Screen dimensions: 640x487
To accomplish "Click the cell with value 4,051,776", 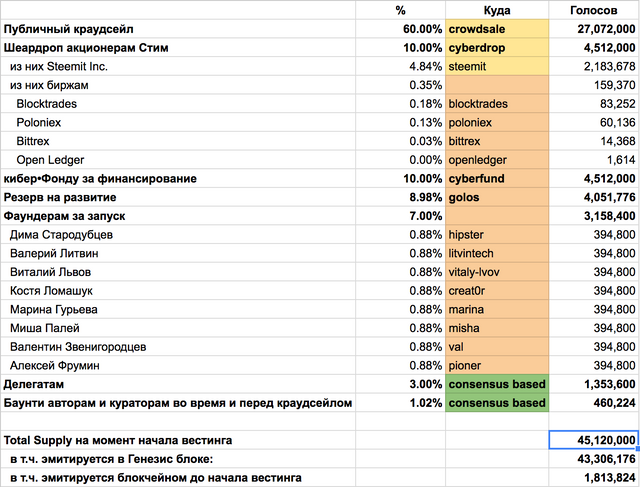I will coord(594,198).
